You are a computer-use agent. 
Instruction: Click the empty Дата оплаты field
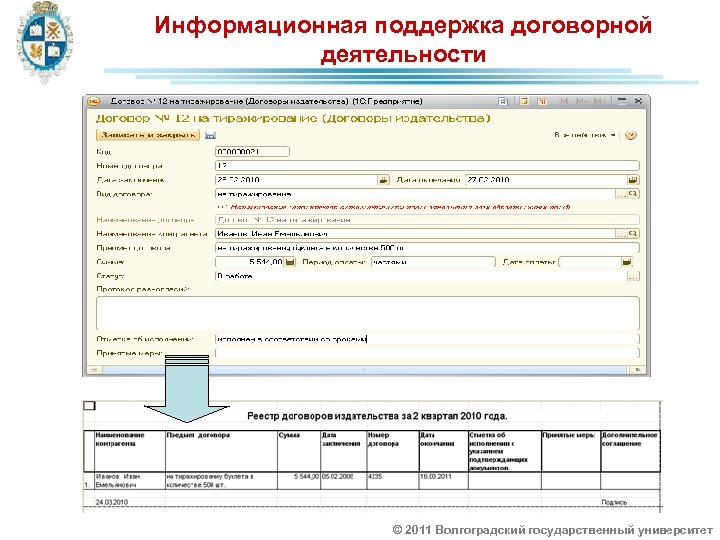click(590, 262)
